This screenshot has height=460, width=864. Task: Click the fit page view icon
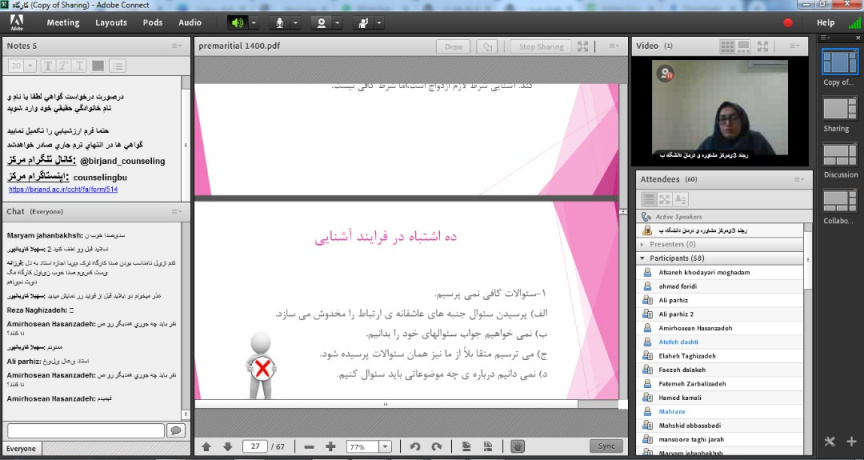pyautogui.click(x=466, y=447)
